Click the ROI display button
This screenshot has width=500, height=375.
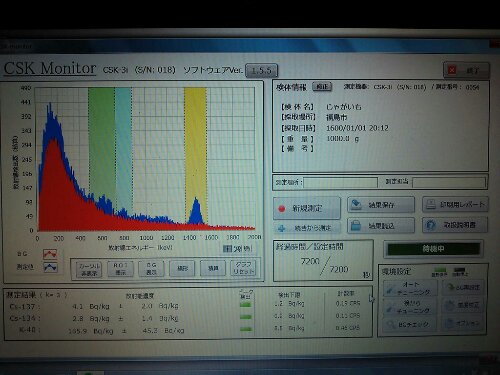pyautogui.click(x=120, y=268)
